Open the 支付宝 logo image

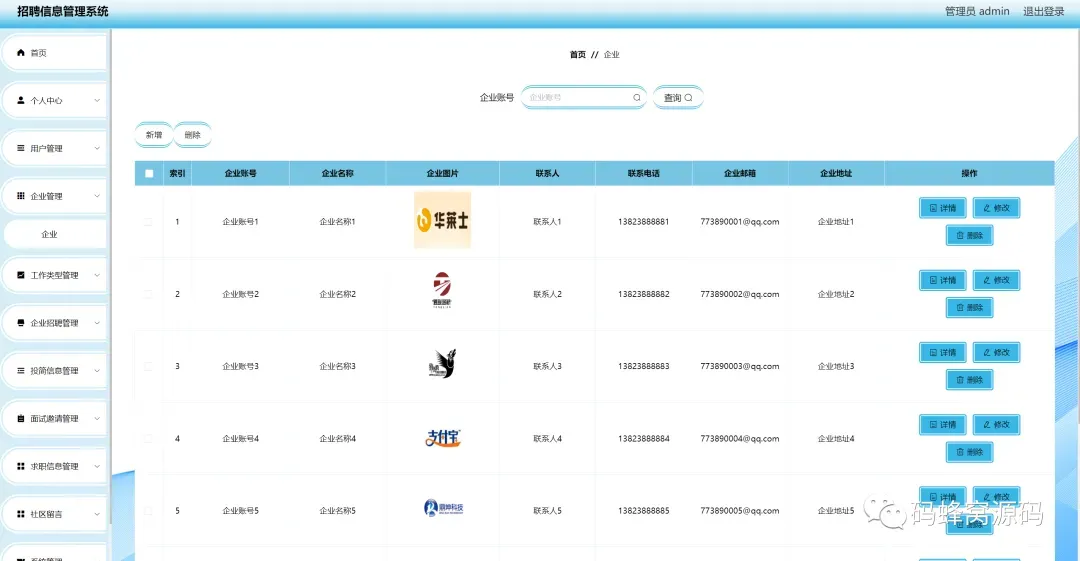[443, 438]
